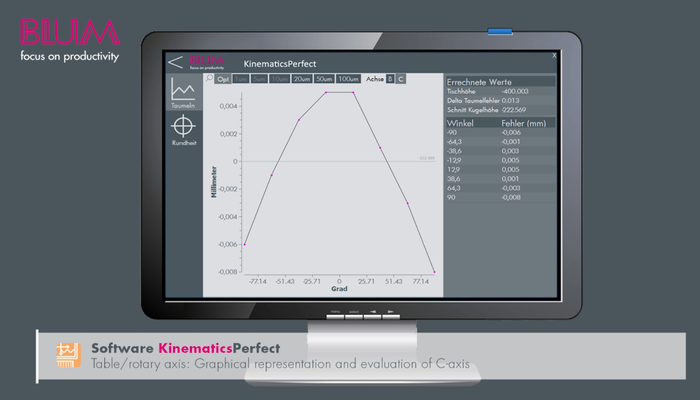Select the table row with Winkel -12,9
The width and height of the screenshot is (700, 400).
pyautogui.click(x=500, y=160)
